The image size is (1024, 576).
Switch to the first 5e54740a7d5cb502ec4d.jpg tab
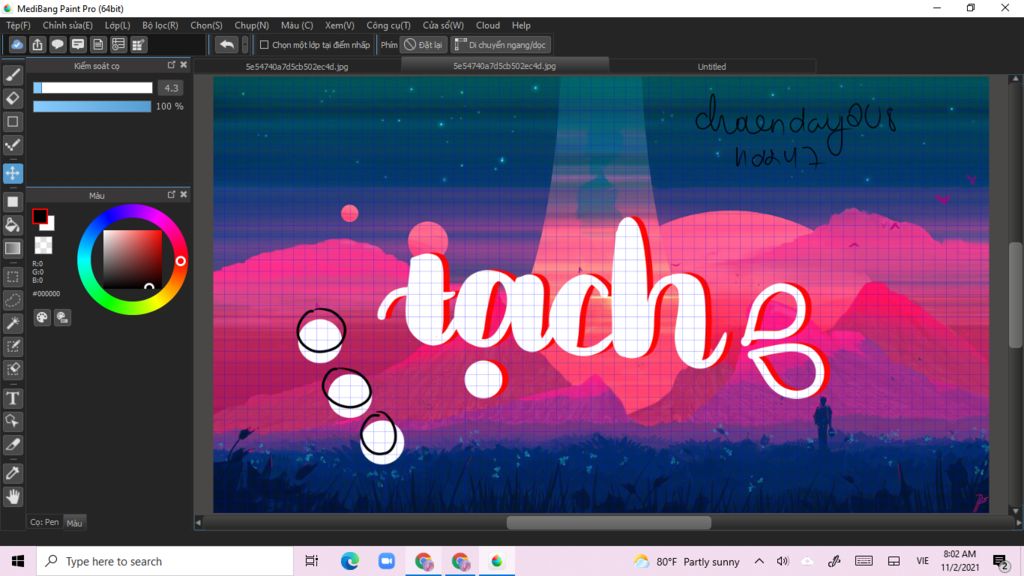pyautogui.click(x=297, y=67)
